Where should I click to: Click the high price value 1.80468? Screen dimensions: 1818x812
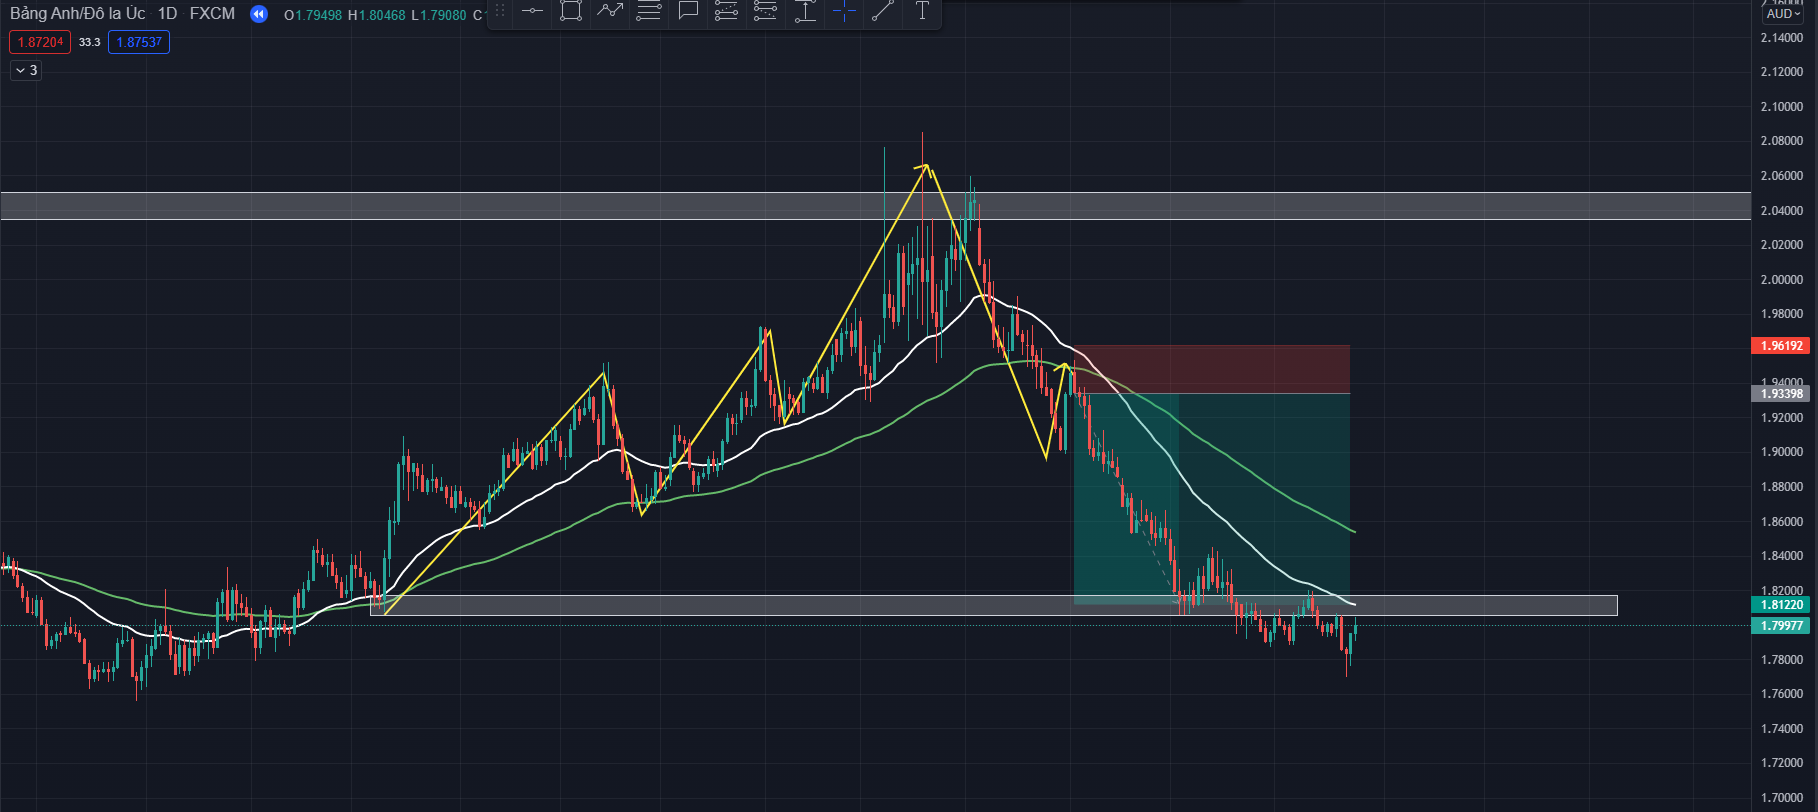pyautogui.click(x=382, y=15)
